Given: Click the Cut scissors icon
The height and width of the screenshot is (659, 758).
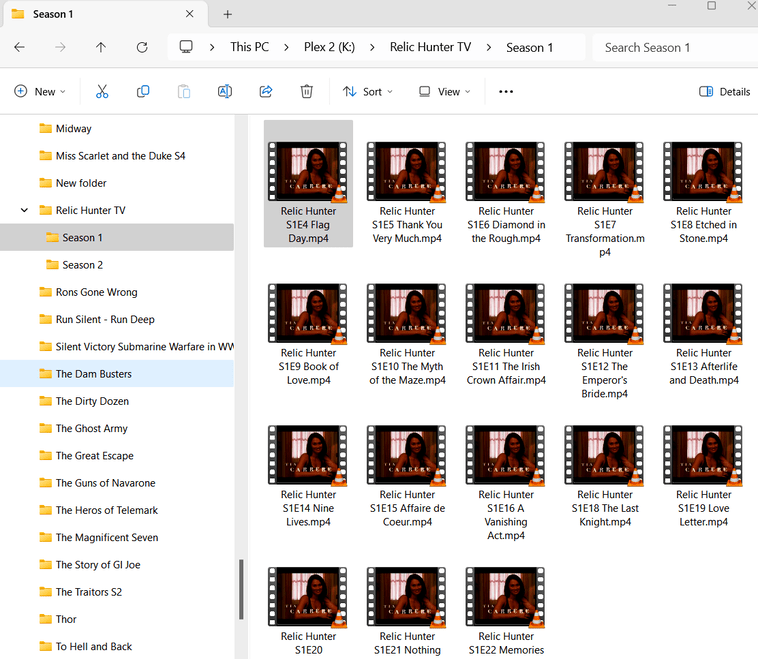Looking at the screenshot, I should (102, 91).
